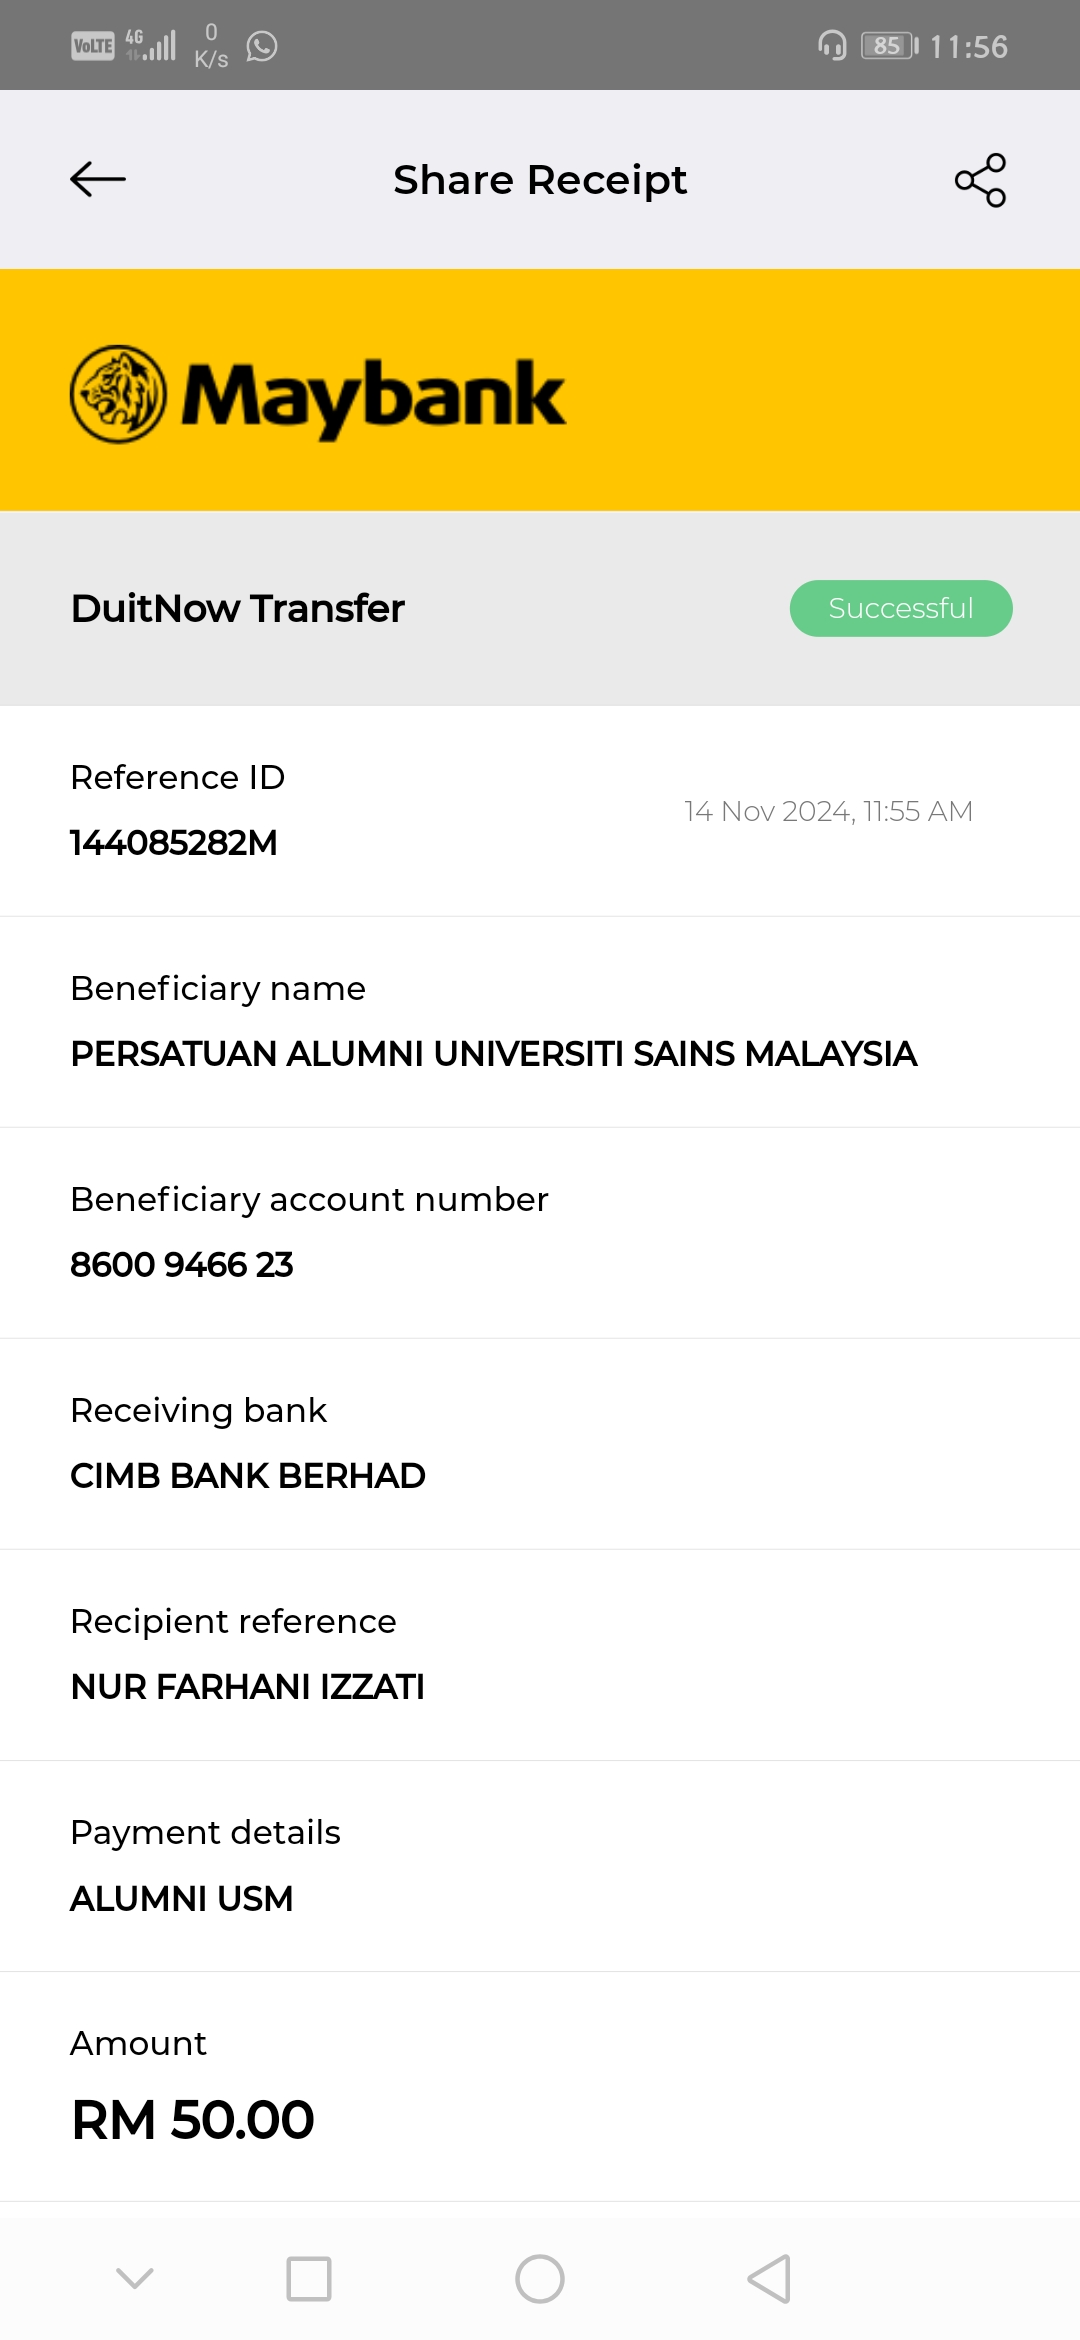Tap the ALUMNI USM payment details
Screen dimensions: 1080x2340
click(182, 1898)
